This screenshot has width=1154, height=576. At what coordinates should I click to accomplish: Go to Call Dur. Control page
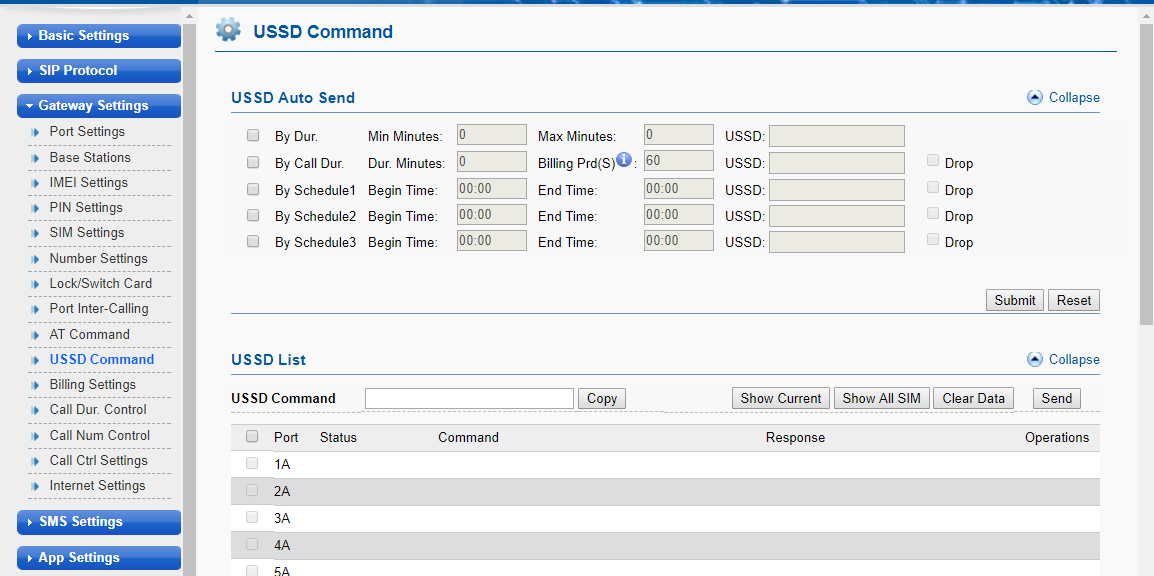(98, 409)
